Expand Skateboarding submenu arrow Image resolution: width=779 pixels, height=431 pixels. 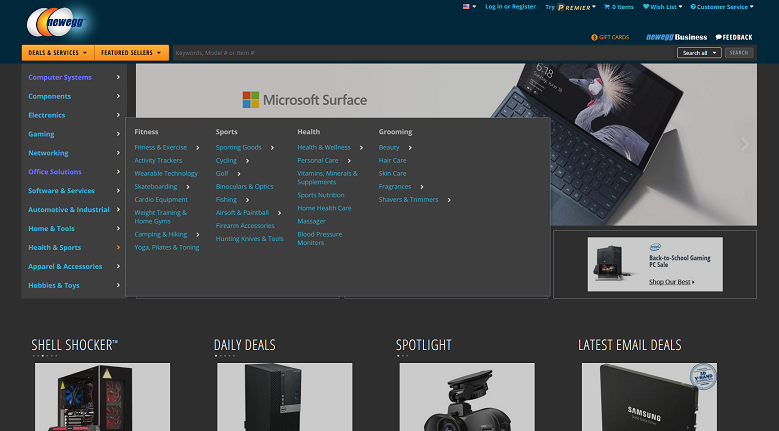click(x=188, y=187)
